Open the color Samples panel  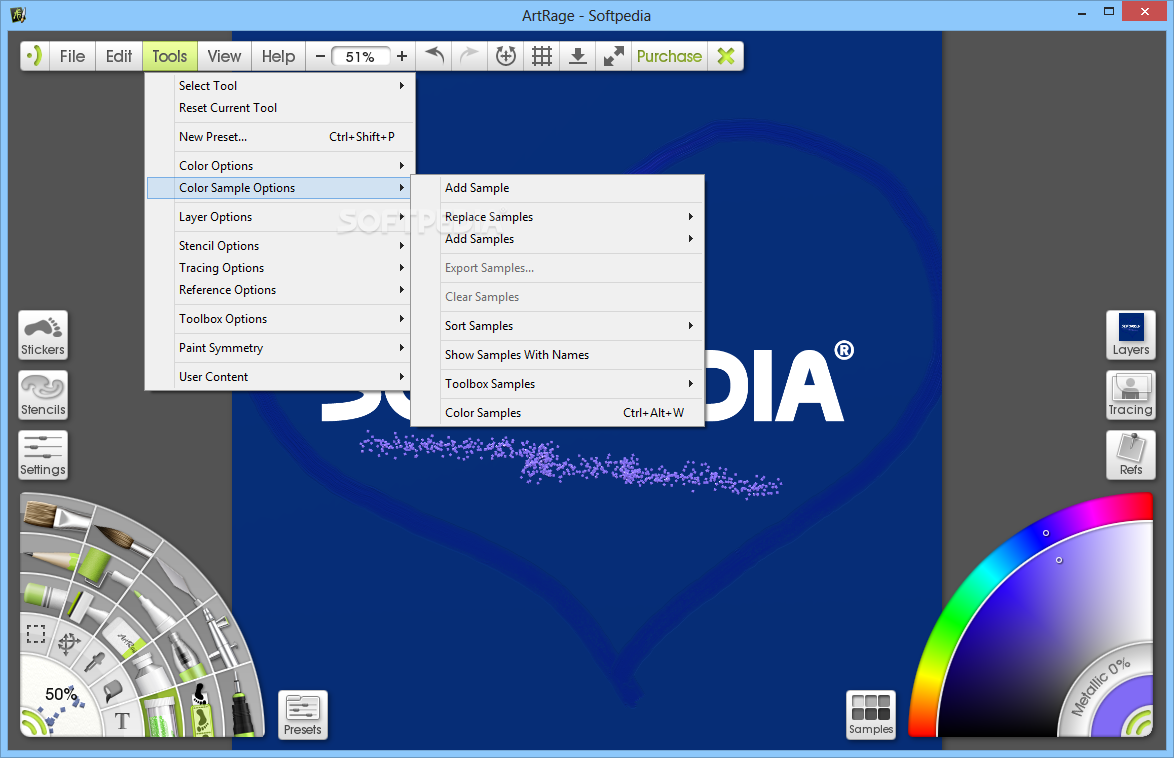click(871, 715)
